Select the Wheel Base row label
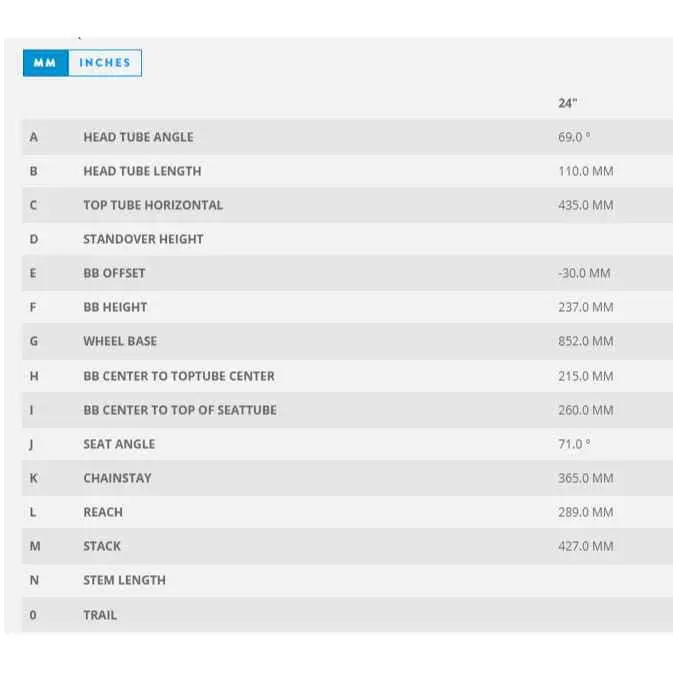673x673 pixels. tap(120, 341)
